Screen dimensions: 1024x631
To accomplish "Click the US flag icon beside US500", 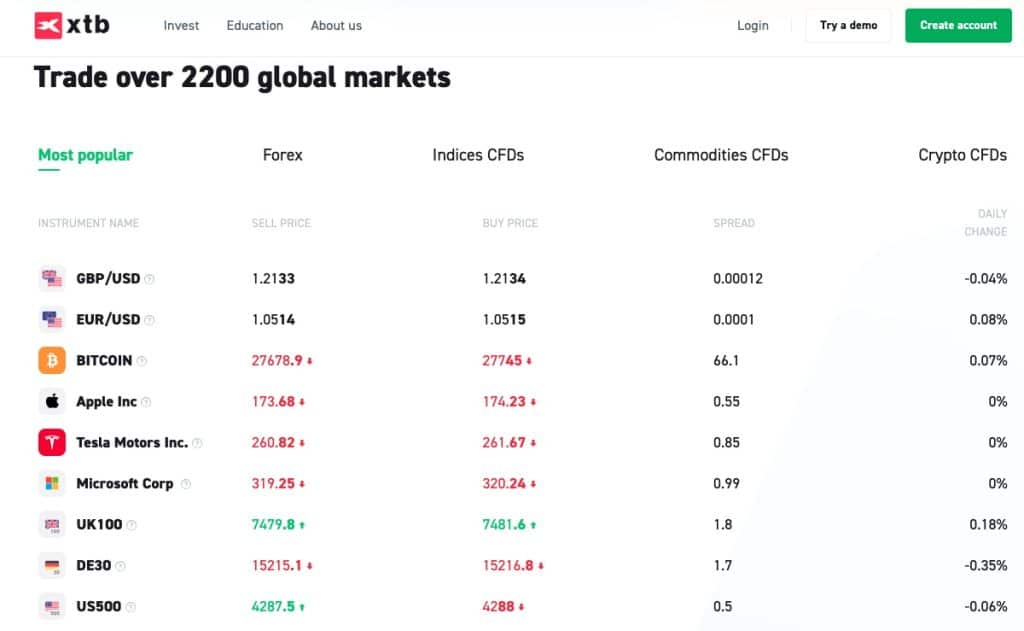I will [x=52, y=606].
